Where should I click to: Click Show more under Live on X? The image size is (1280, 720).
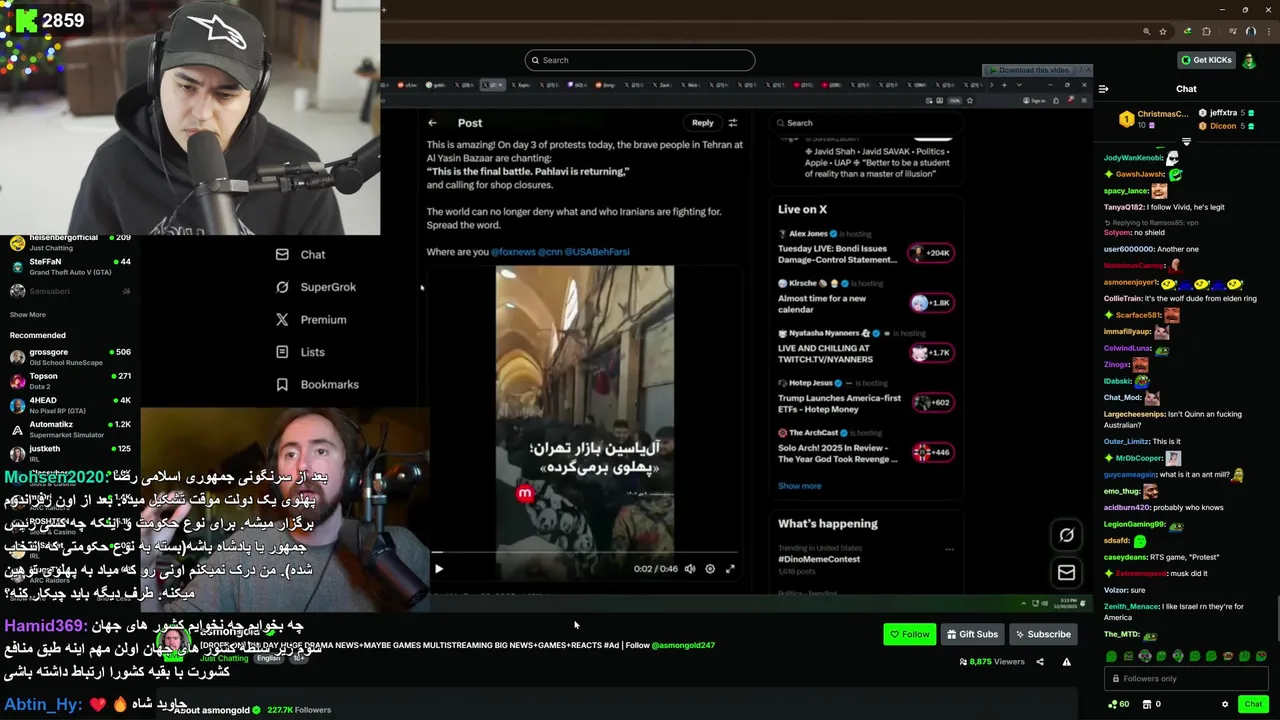click(x=800, y=486)
